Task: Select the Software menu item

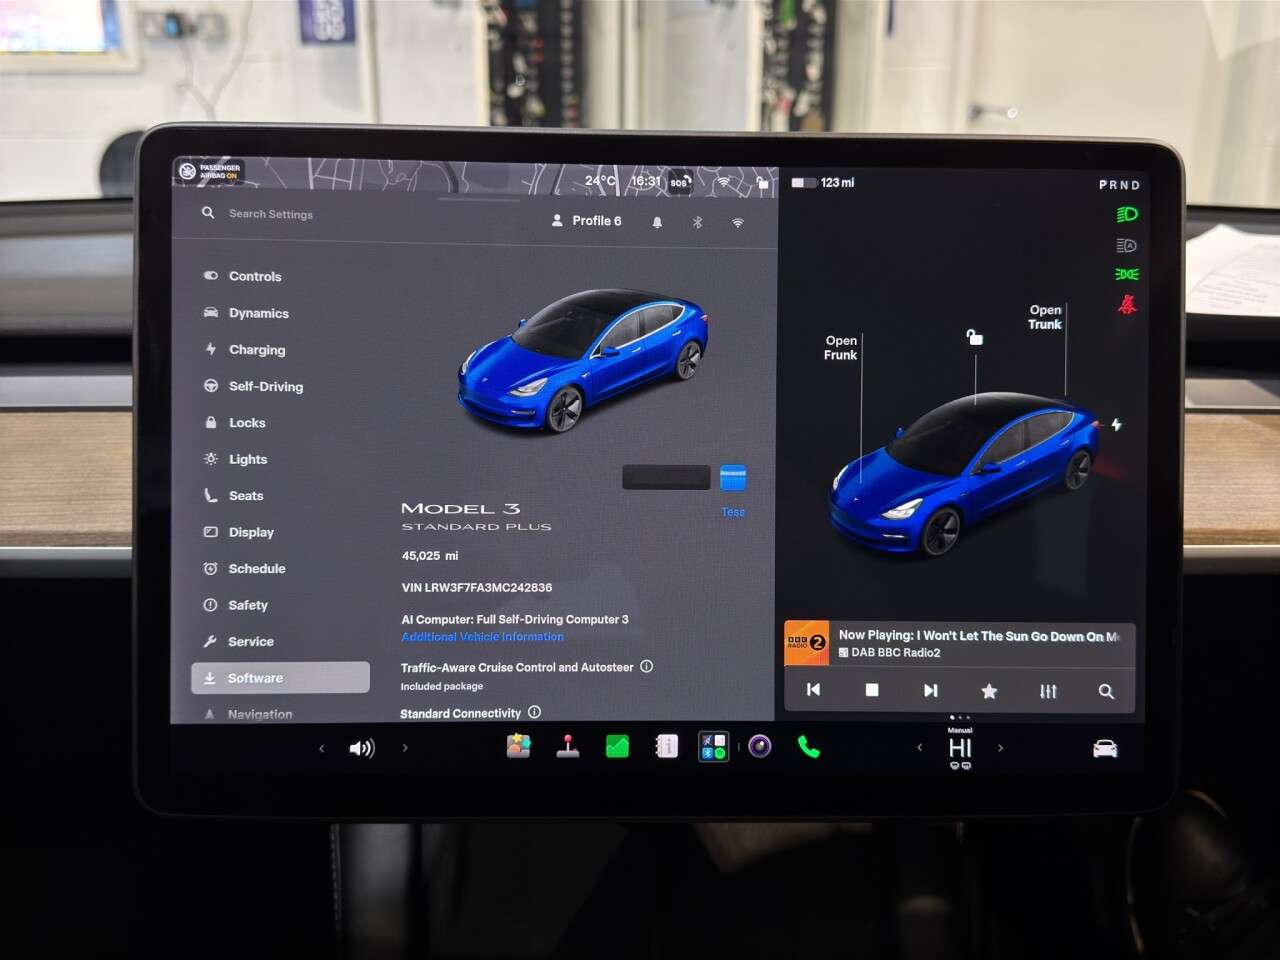Action: [280, 677]
